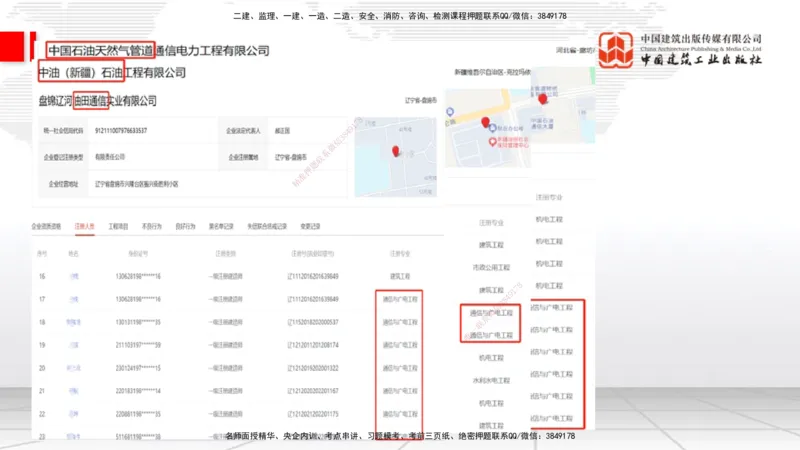The height and width of the screenshot is (450, 800).
Task: Click the 辽宁省-盘锦市 registration place value
Action: (291, 157)
